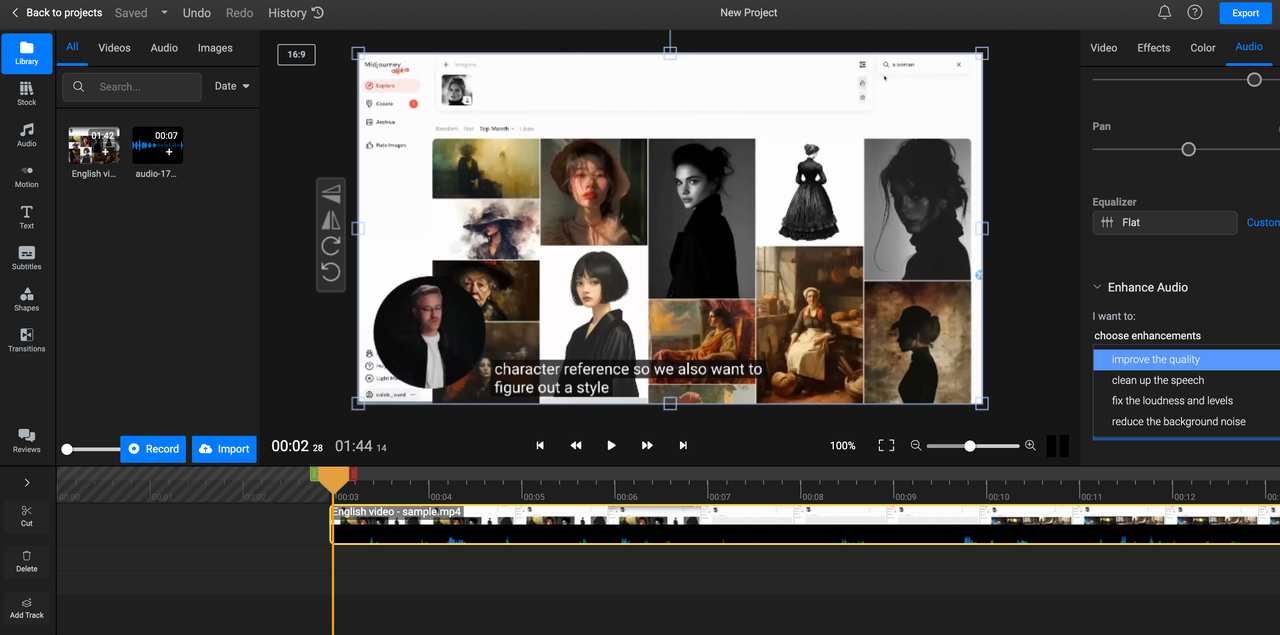Select the English video thumbnail

click(94, 145)
